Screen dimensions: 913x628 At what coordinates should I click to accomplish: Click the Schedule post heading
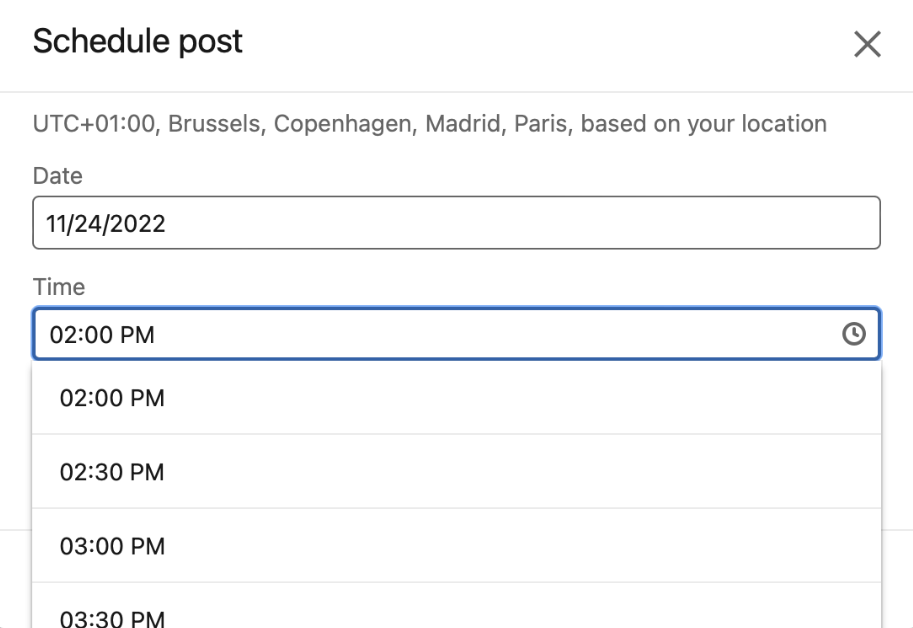pos(138,42)
